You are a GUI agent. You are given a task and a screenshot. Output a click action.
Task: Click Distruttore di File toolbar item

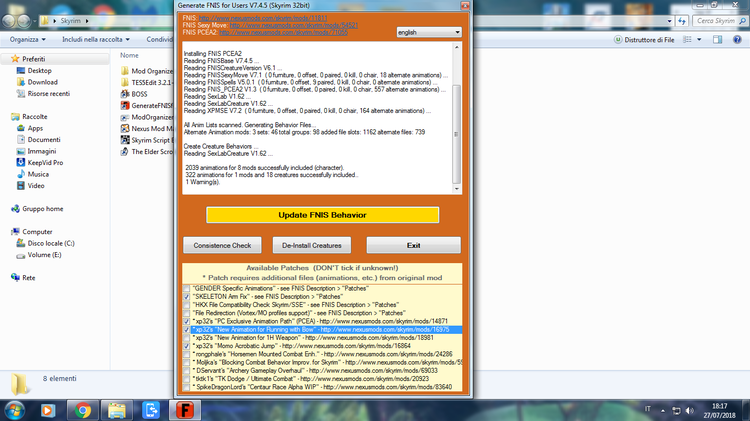tap(644, 40)
